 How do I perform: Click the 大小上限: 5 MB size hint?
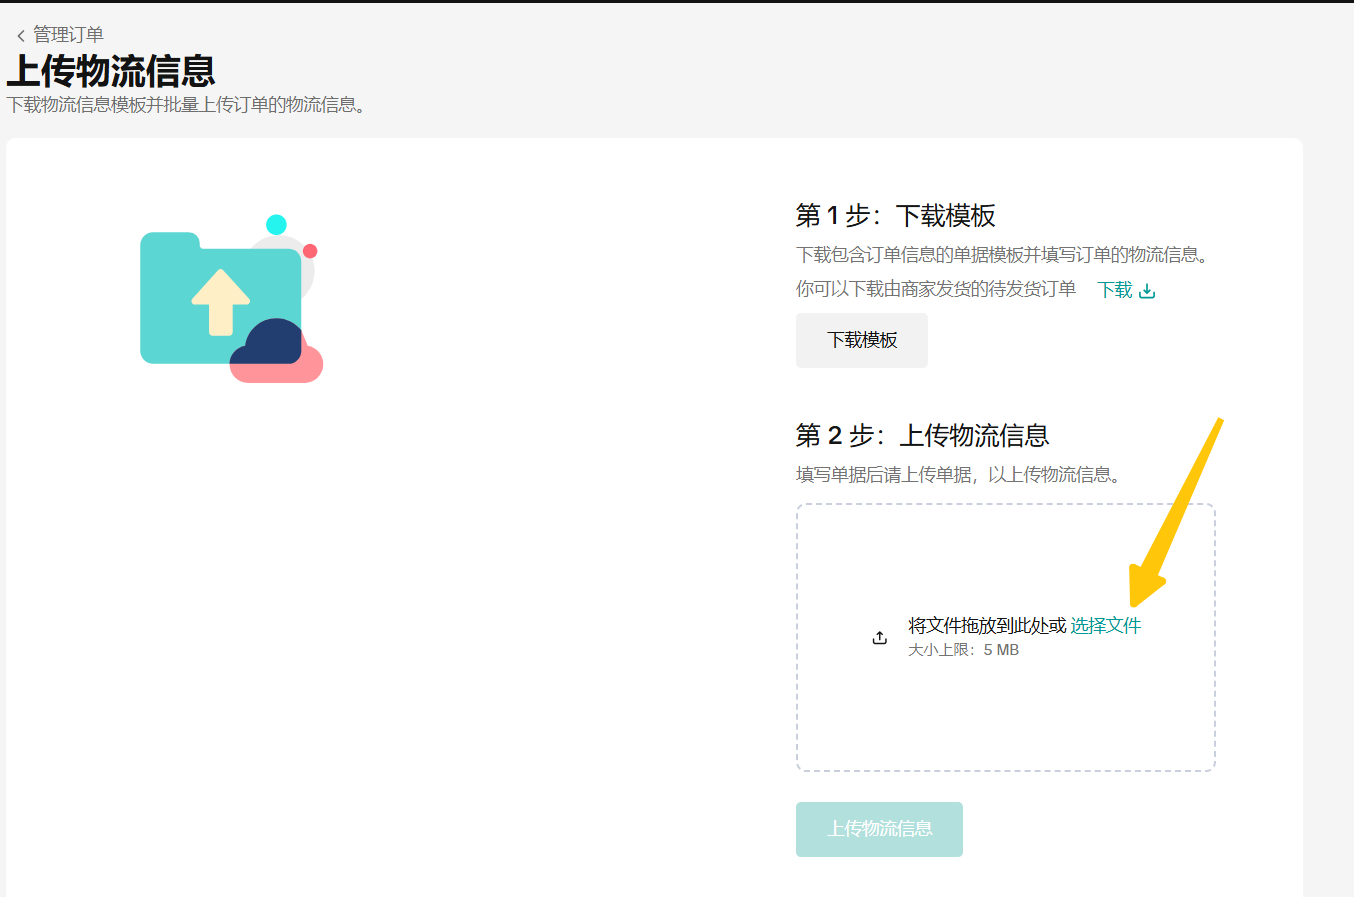(963, 650)
